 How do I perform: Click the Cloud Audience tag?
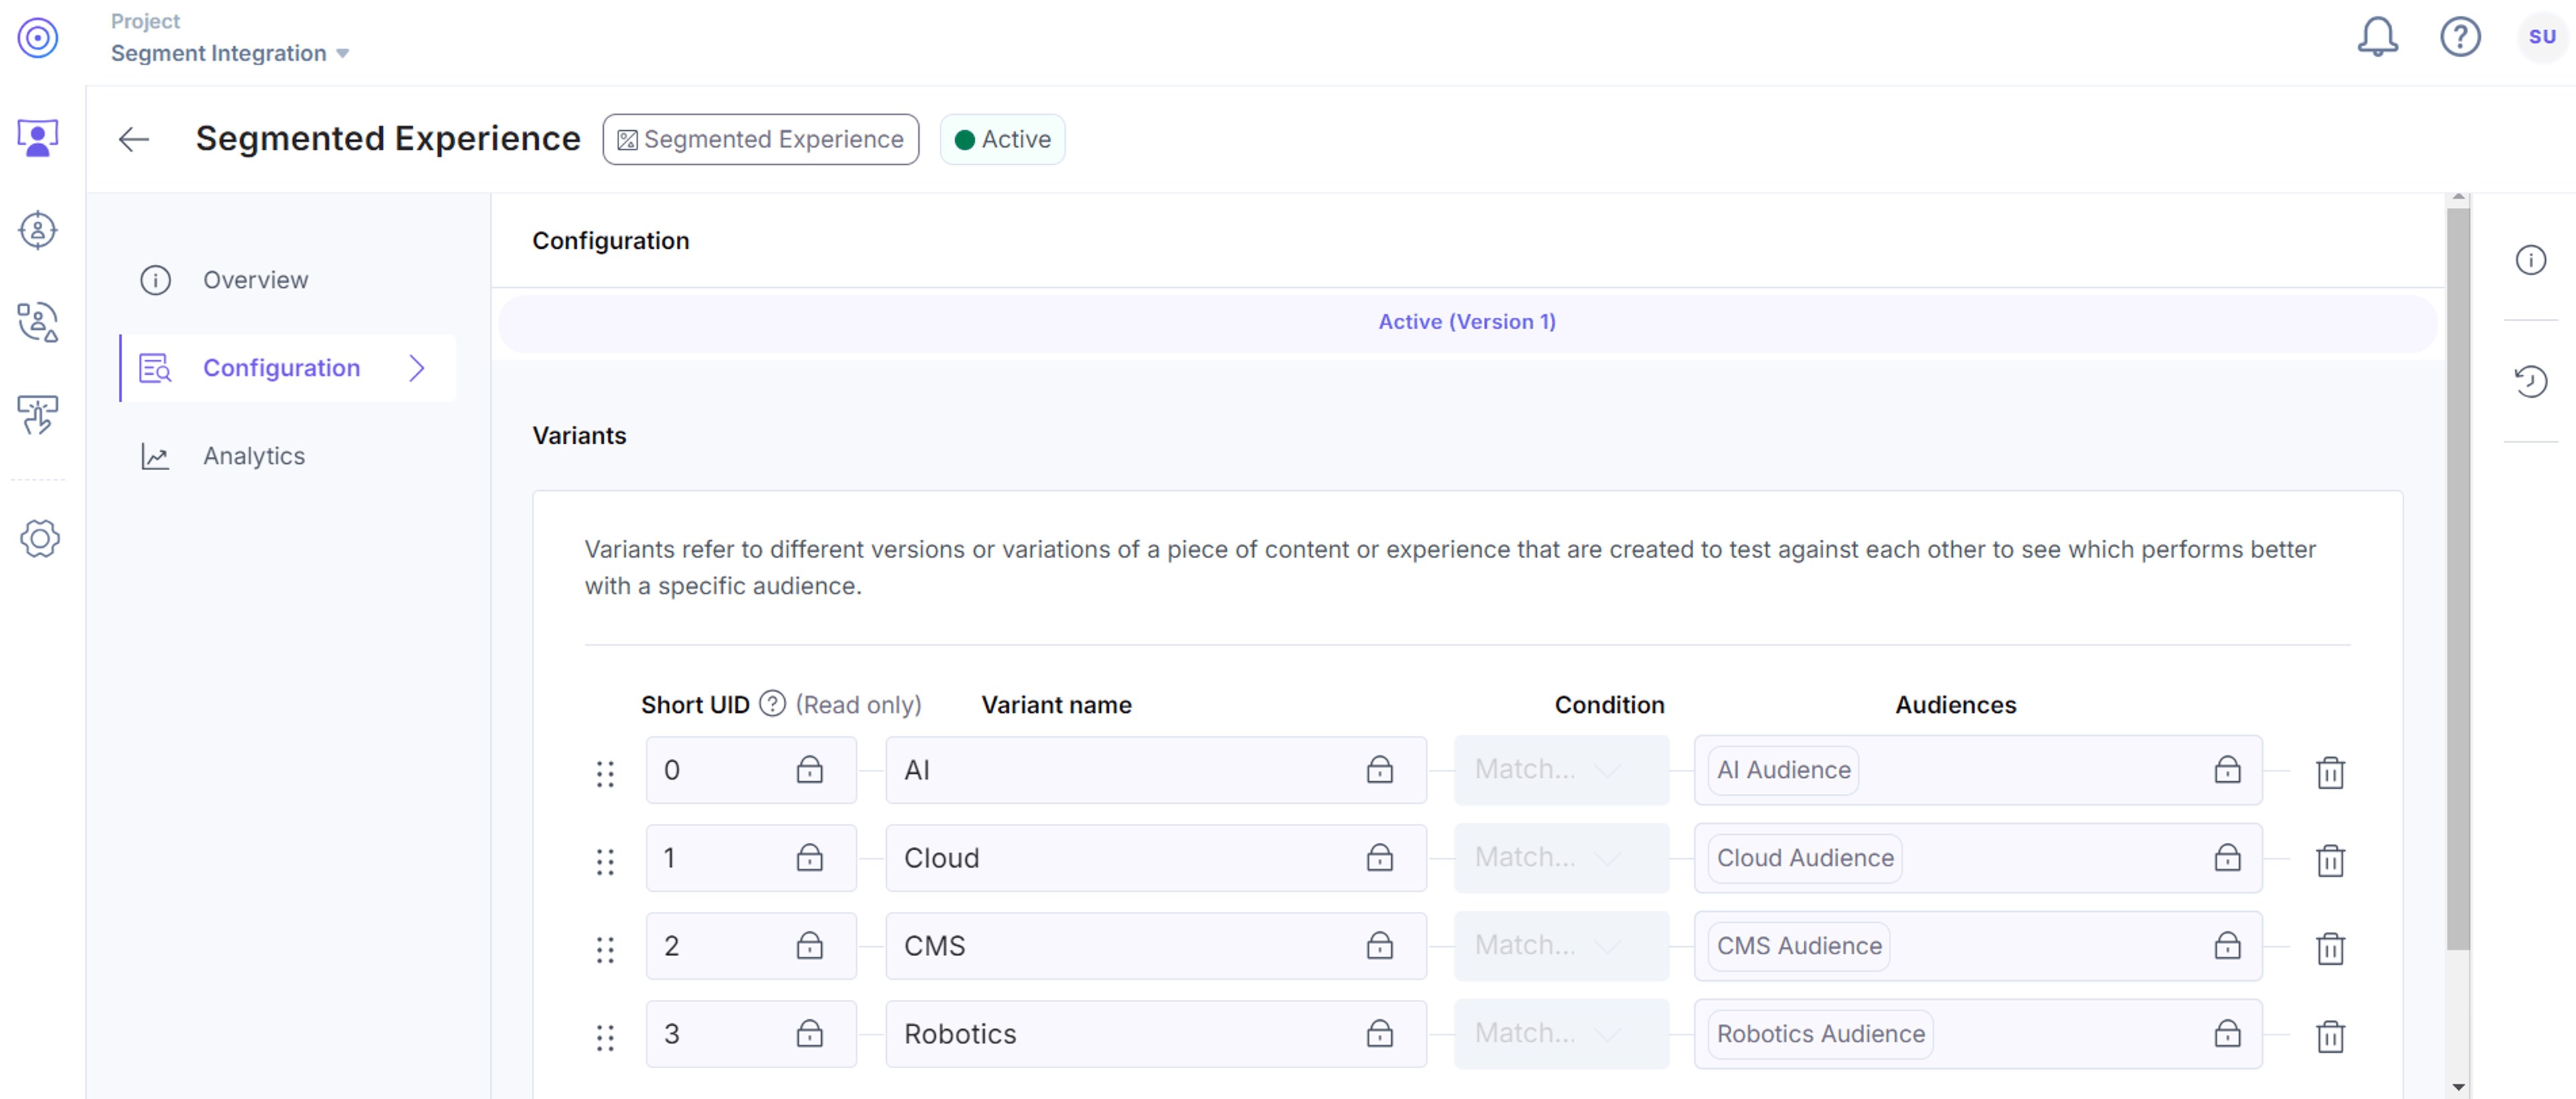coord(1805,857)
